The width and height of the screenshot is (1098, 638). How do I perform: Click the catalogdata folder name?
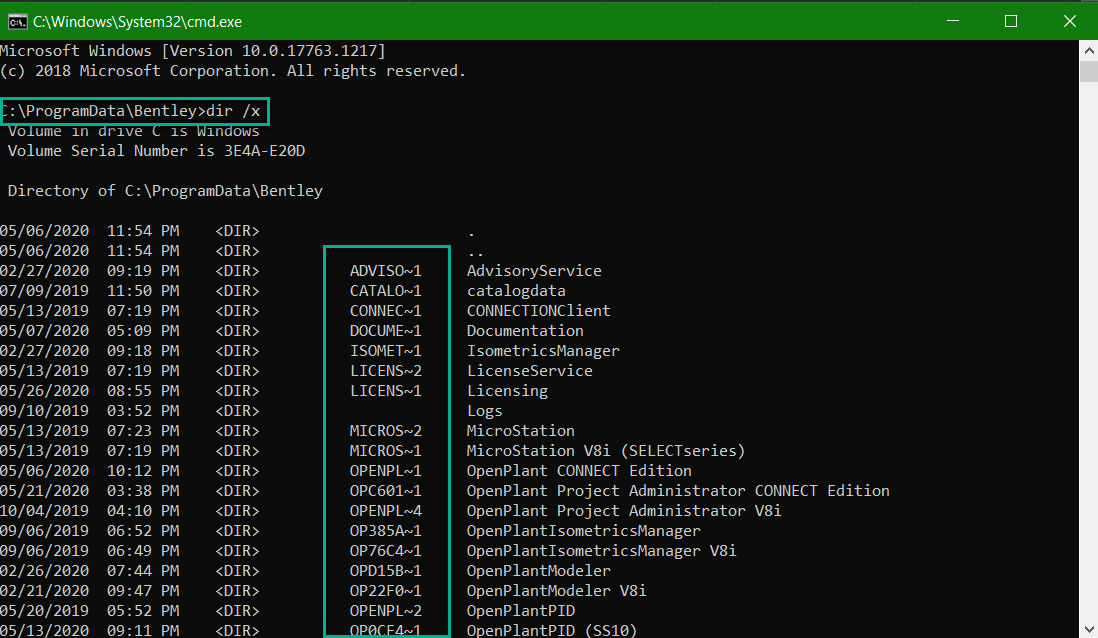pos(516,291)
